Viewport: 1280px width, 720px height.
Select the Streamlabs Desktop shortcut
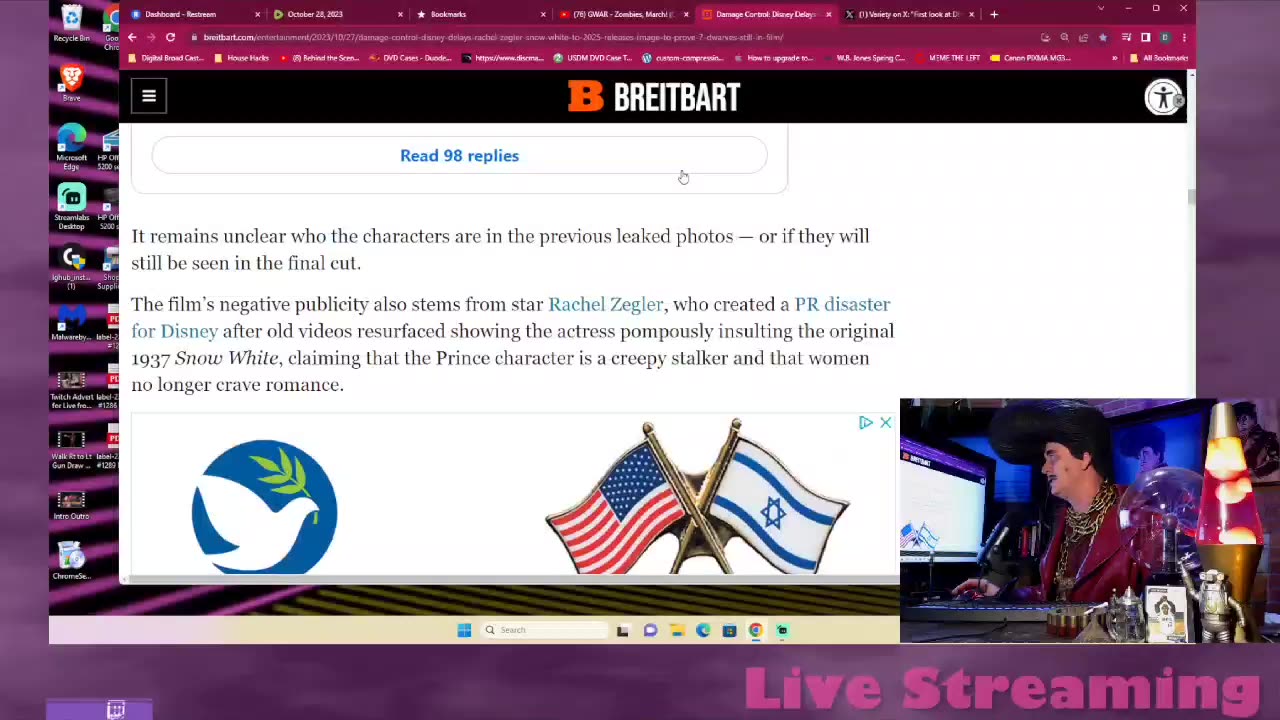coord(71,206)
